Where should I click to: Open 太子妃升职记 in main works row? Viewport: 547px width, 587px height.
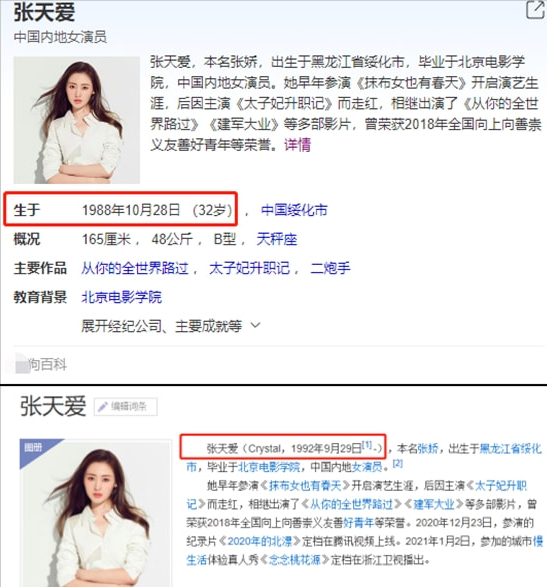(x=249, y=268)
